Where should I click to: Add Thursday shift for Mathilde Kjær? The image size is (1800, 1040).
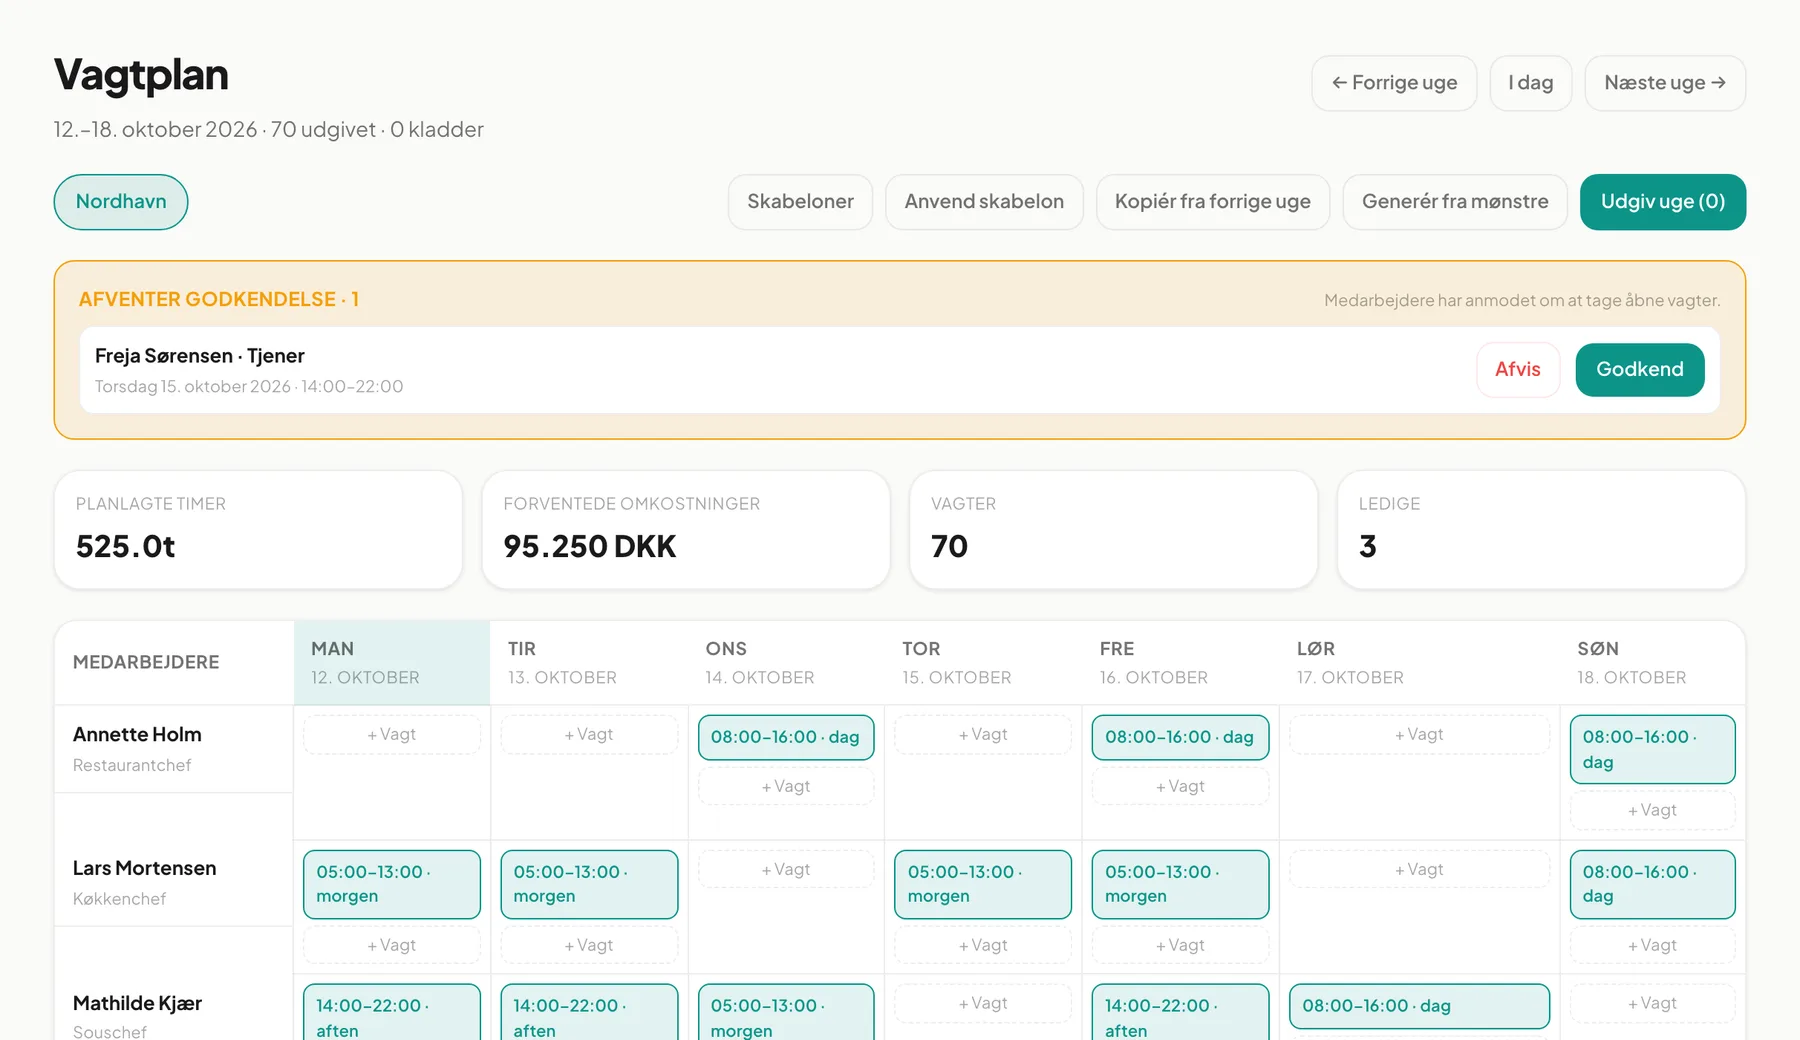pyautogui.click(x=983, y=1004)
